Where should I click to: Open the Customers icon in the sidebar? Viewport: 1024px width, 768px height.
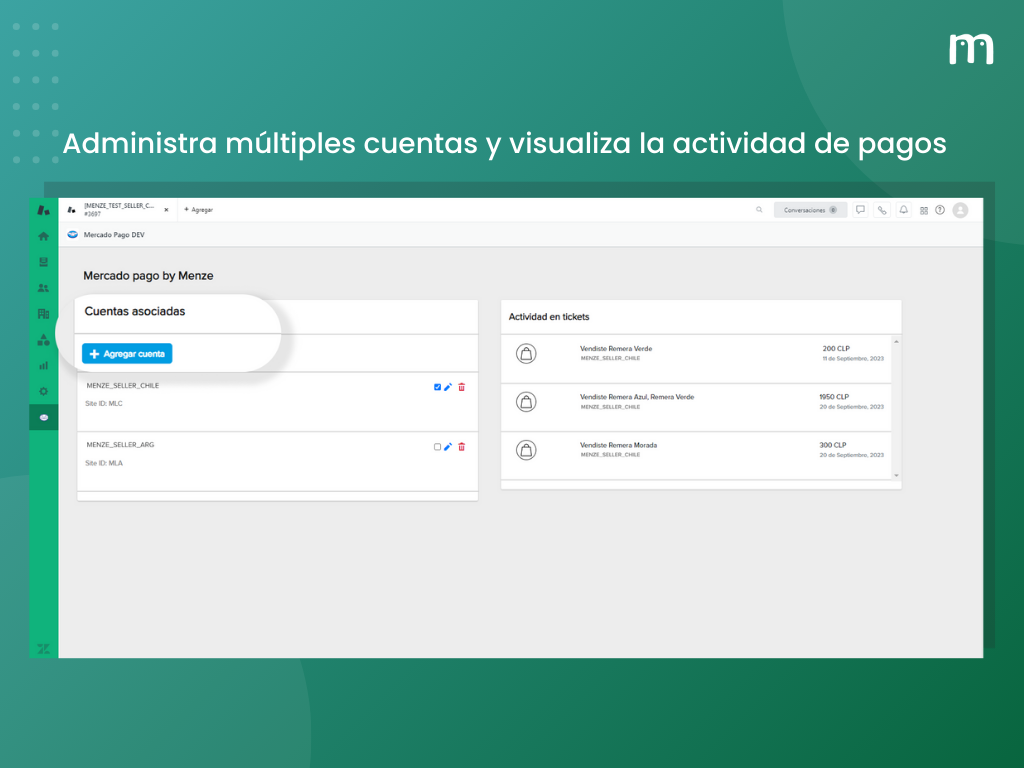(43, 288)
